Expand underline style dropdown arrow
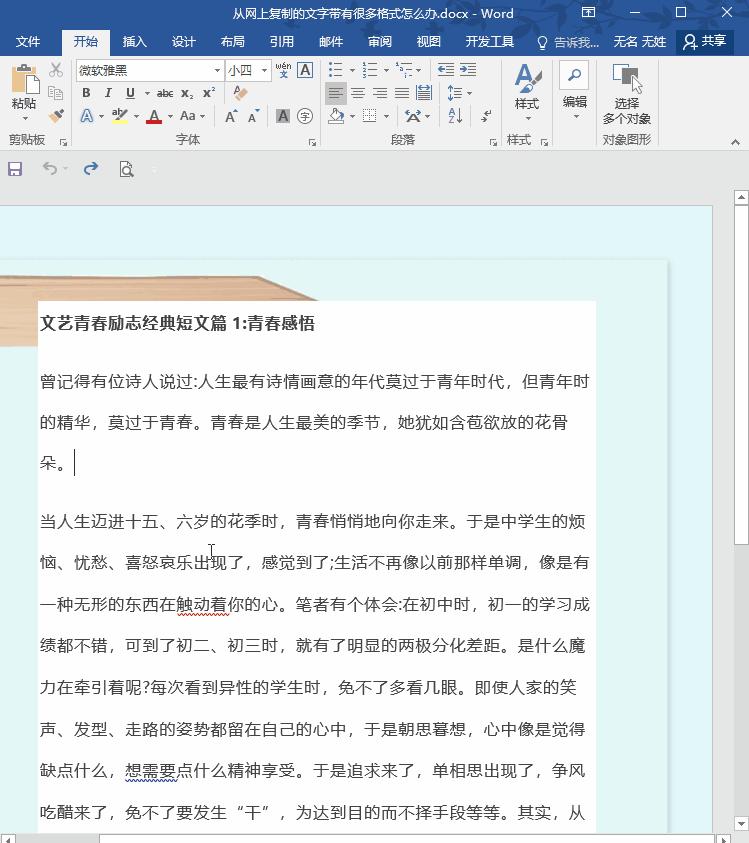The height and width of the screenshot is (843, 749). 147,94
